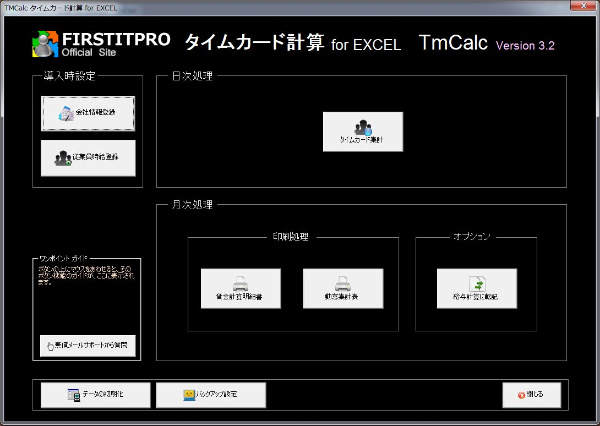Viewport: 600px width, 426px height.
Task: Transfer data to payroll calculation (給与計算に転記)
Action: click(x=477, y=288)
